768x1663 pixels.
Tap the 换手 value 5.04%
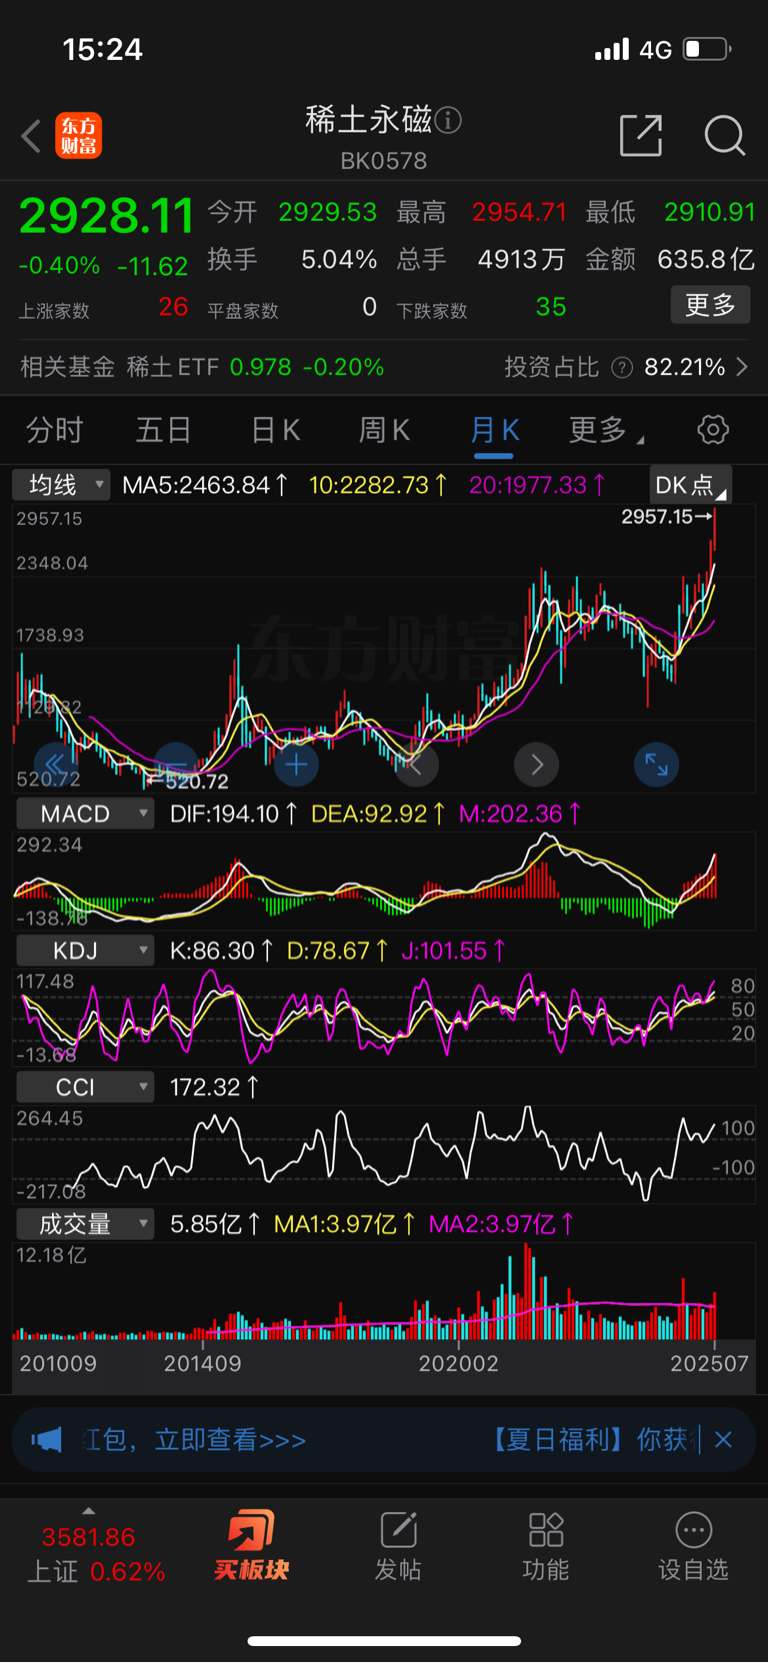pos(339,259)
